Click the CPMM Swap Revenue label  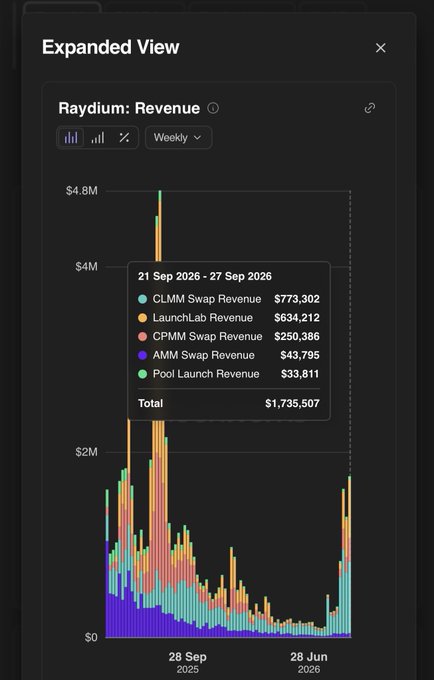point(207,337)
